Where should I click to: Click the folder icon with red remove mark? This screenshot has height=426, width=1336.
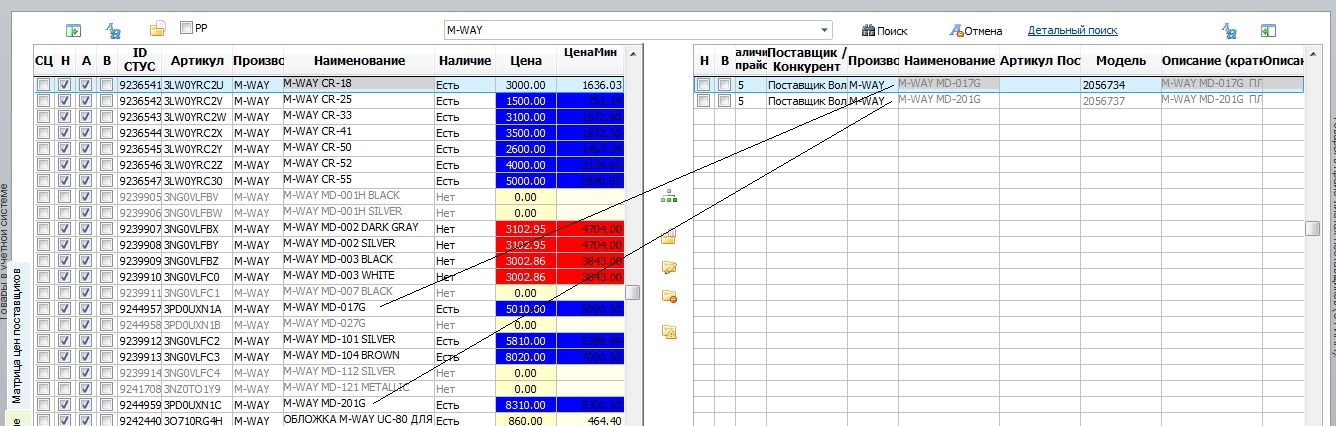coord(669,296)
